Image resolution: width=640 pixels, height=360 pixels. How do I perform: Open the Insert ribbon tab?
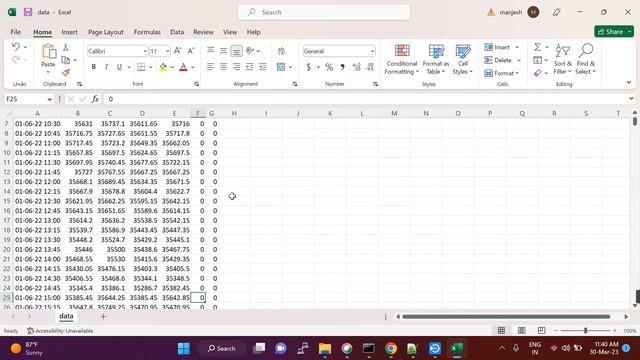pos(69,32)
